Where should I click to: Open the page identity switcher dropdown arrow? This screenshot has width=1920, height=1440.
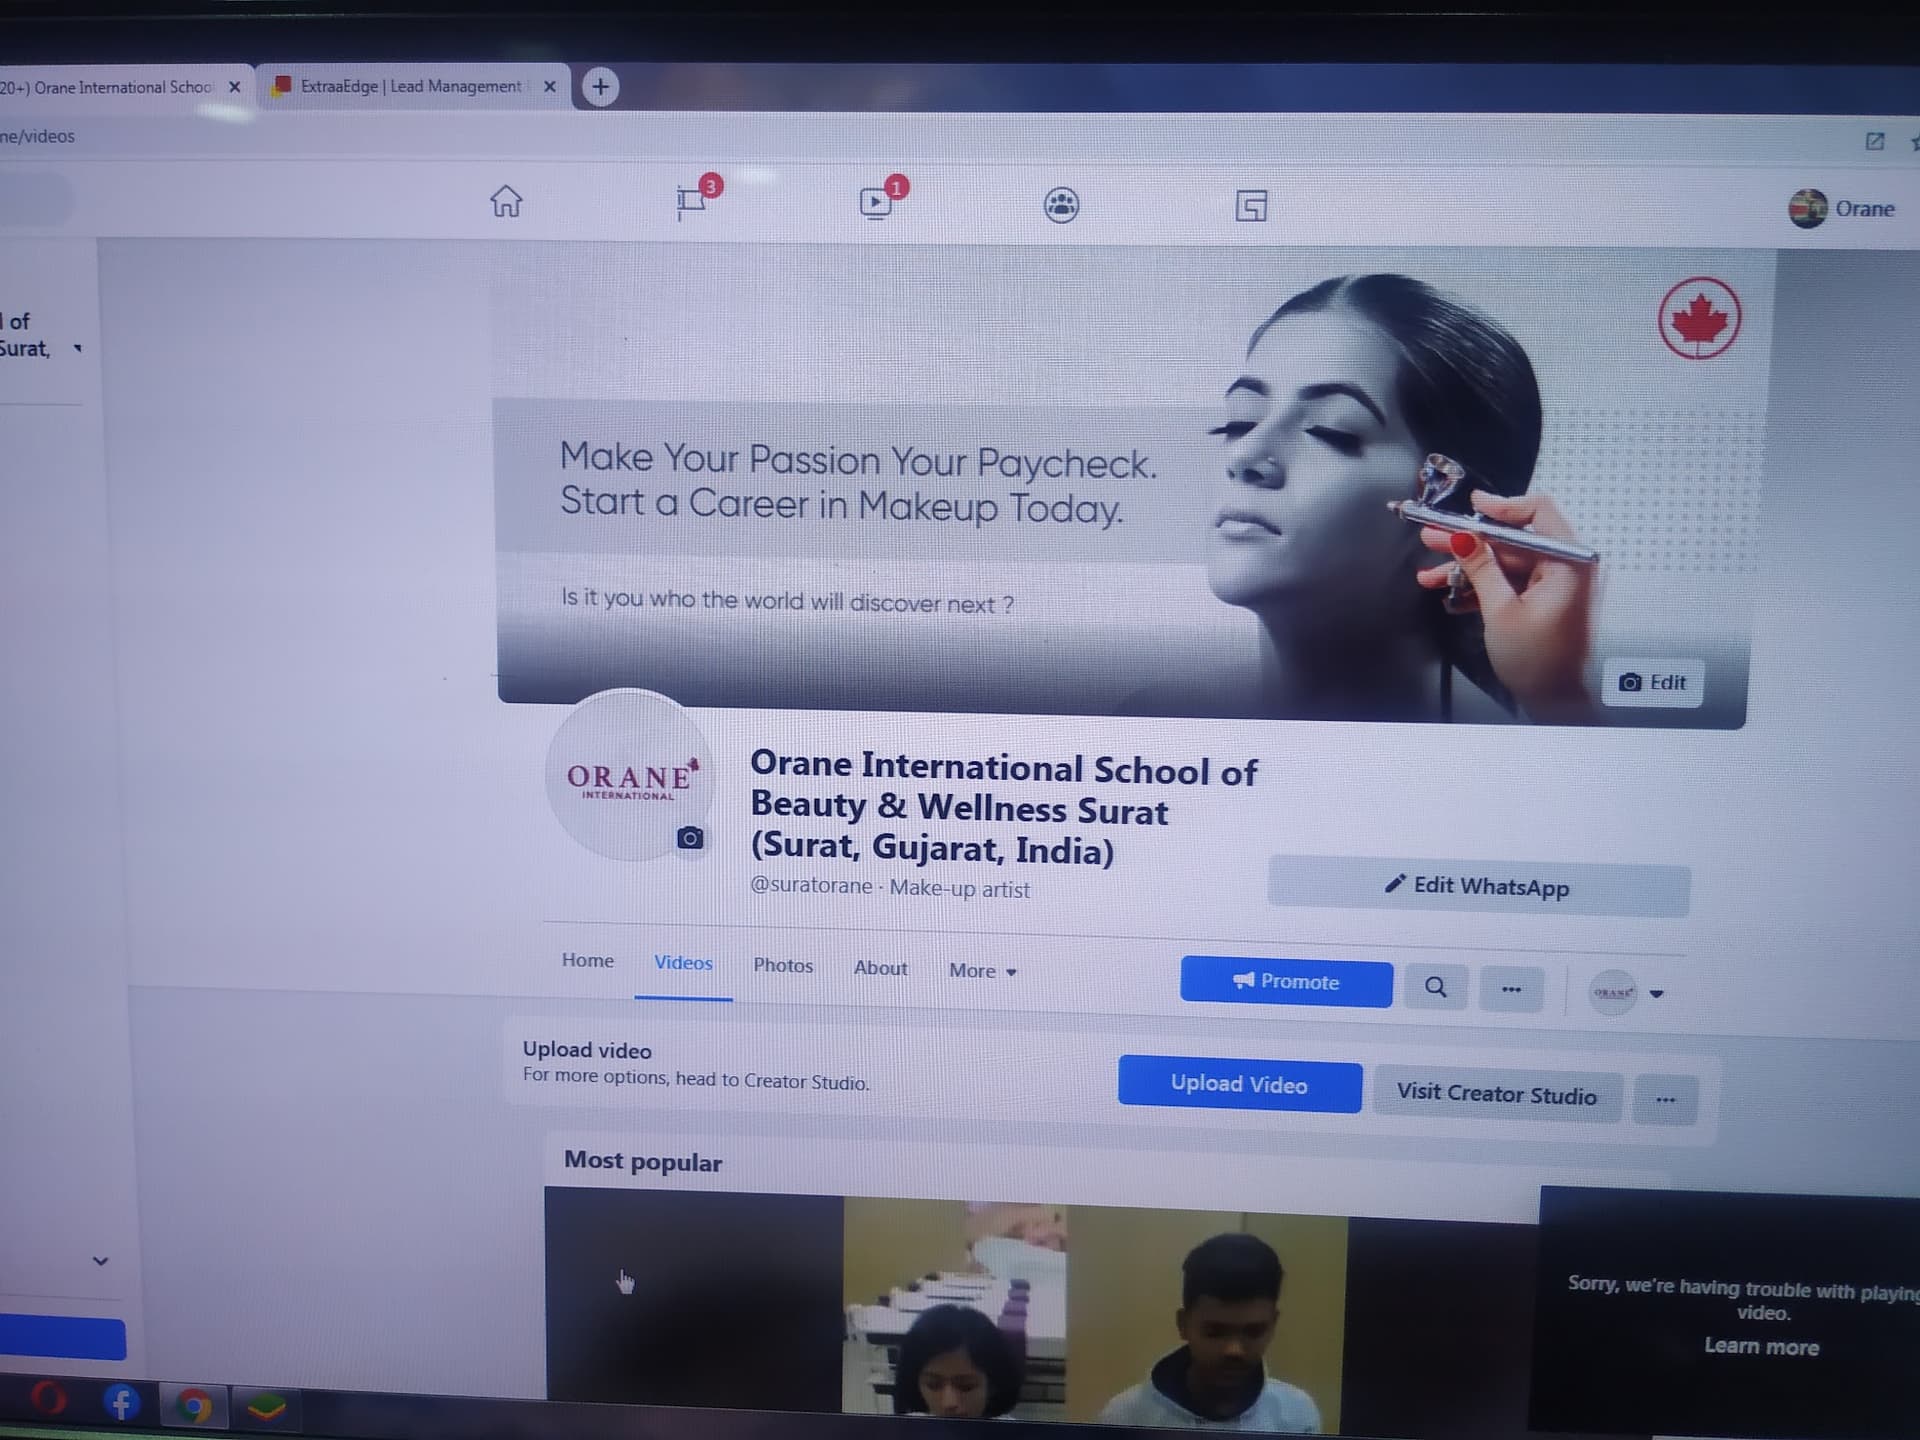tap(1656, 994)
